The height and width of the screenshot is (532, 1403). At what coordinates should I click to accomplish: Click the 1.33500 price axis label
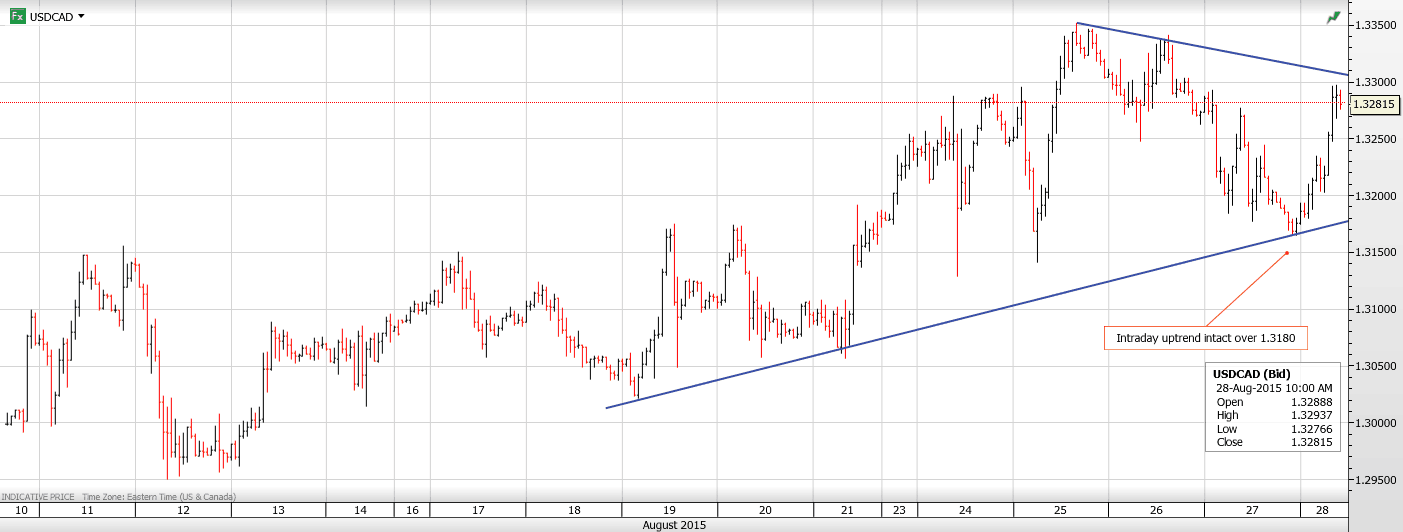(1373, 25)
